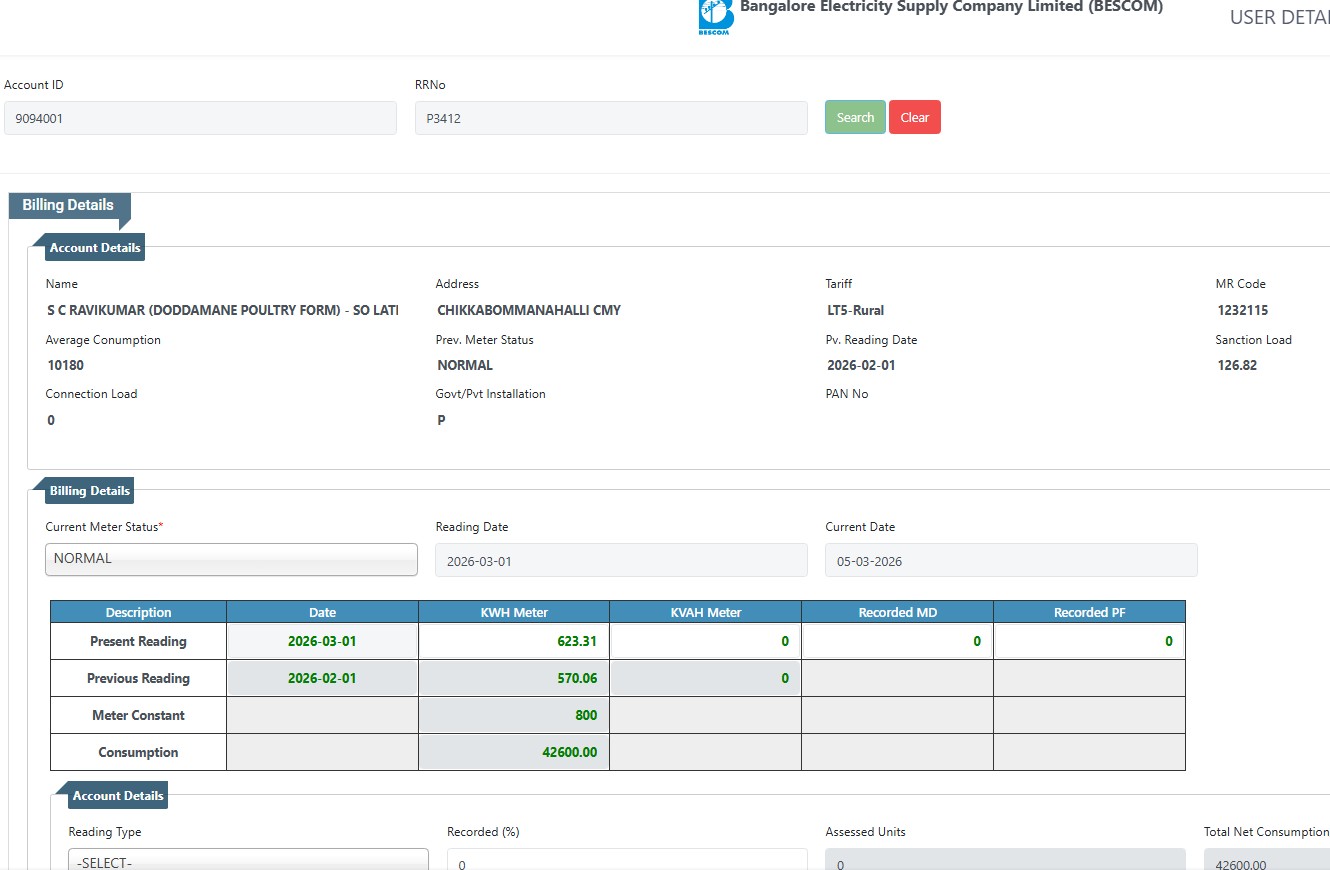Select the Billing Details main tab
1330x870 pixels.
point(68,205)
